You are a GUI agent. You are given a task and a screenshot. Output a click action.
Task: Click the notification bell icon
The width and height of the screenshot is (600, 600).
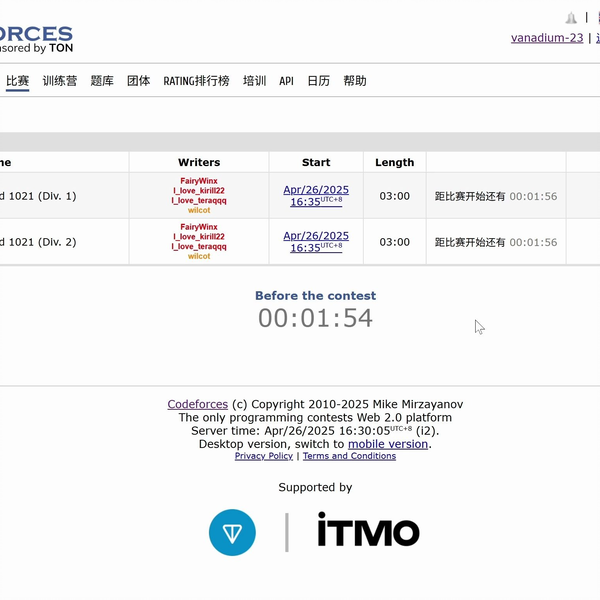coord(571,18)
